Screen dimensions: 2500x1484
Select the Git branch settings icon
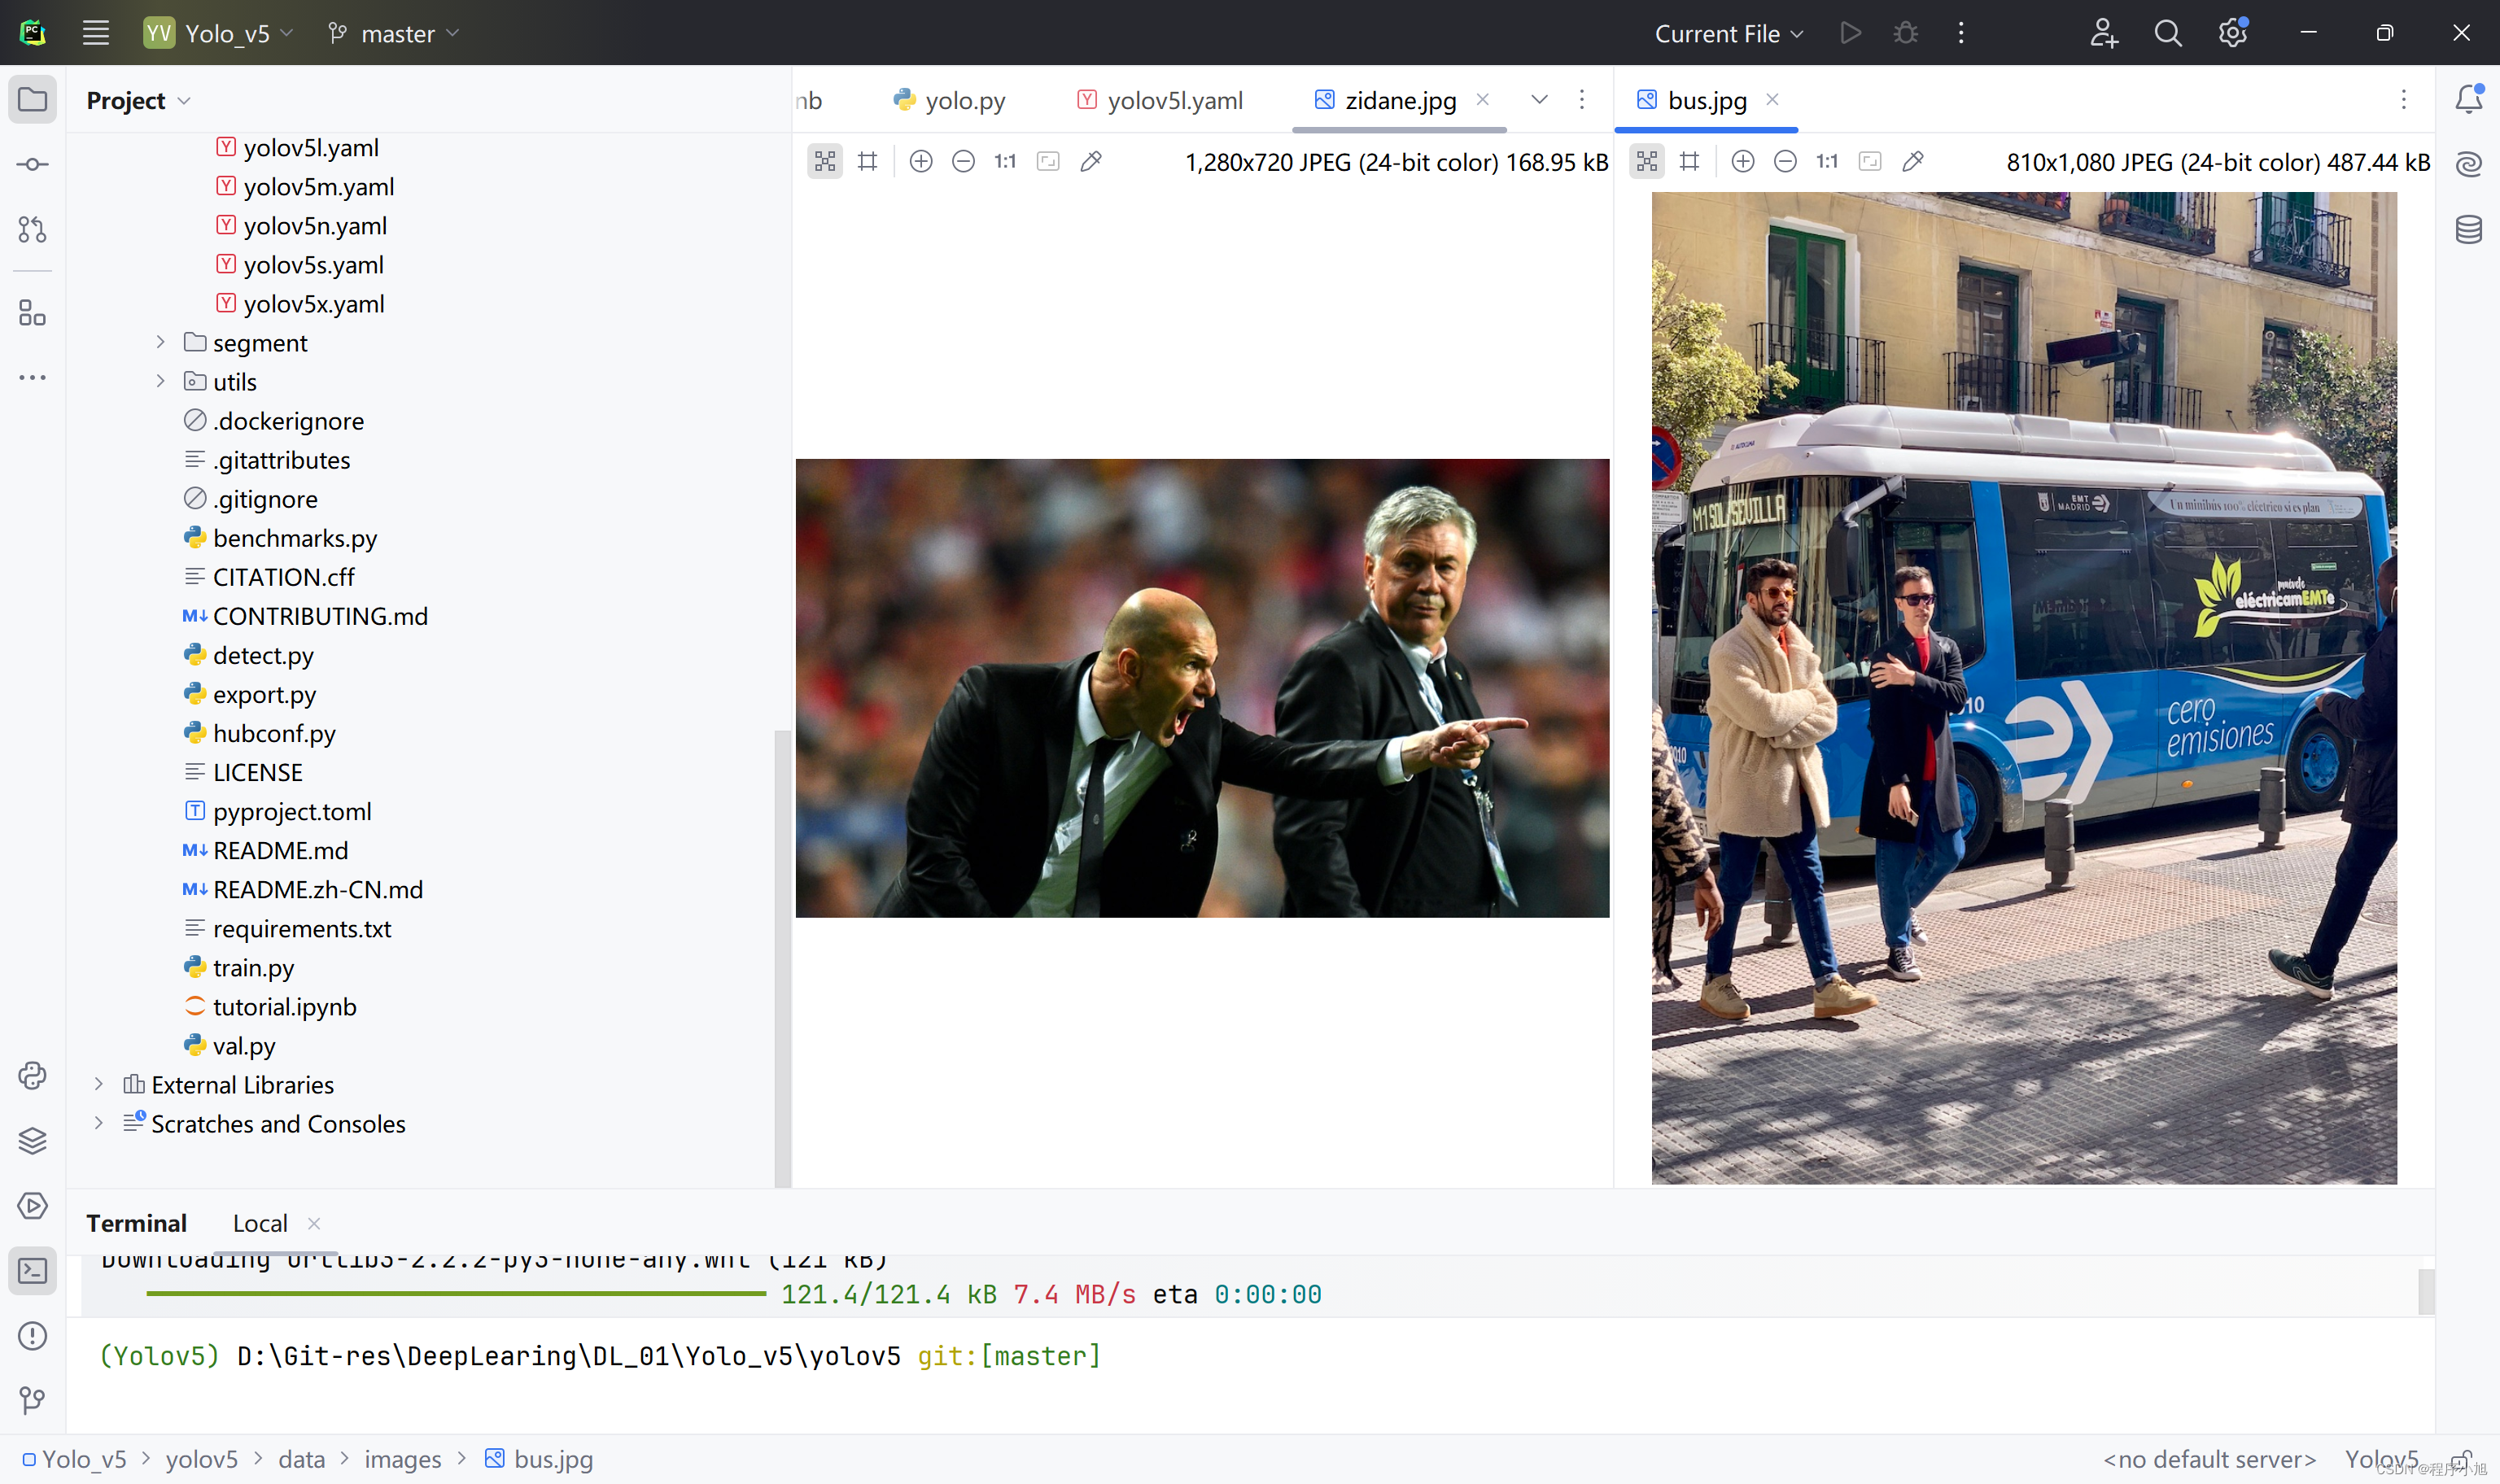point(338,32)
